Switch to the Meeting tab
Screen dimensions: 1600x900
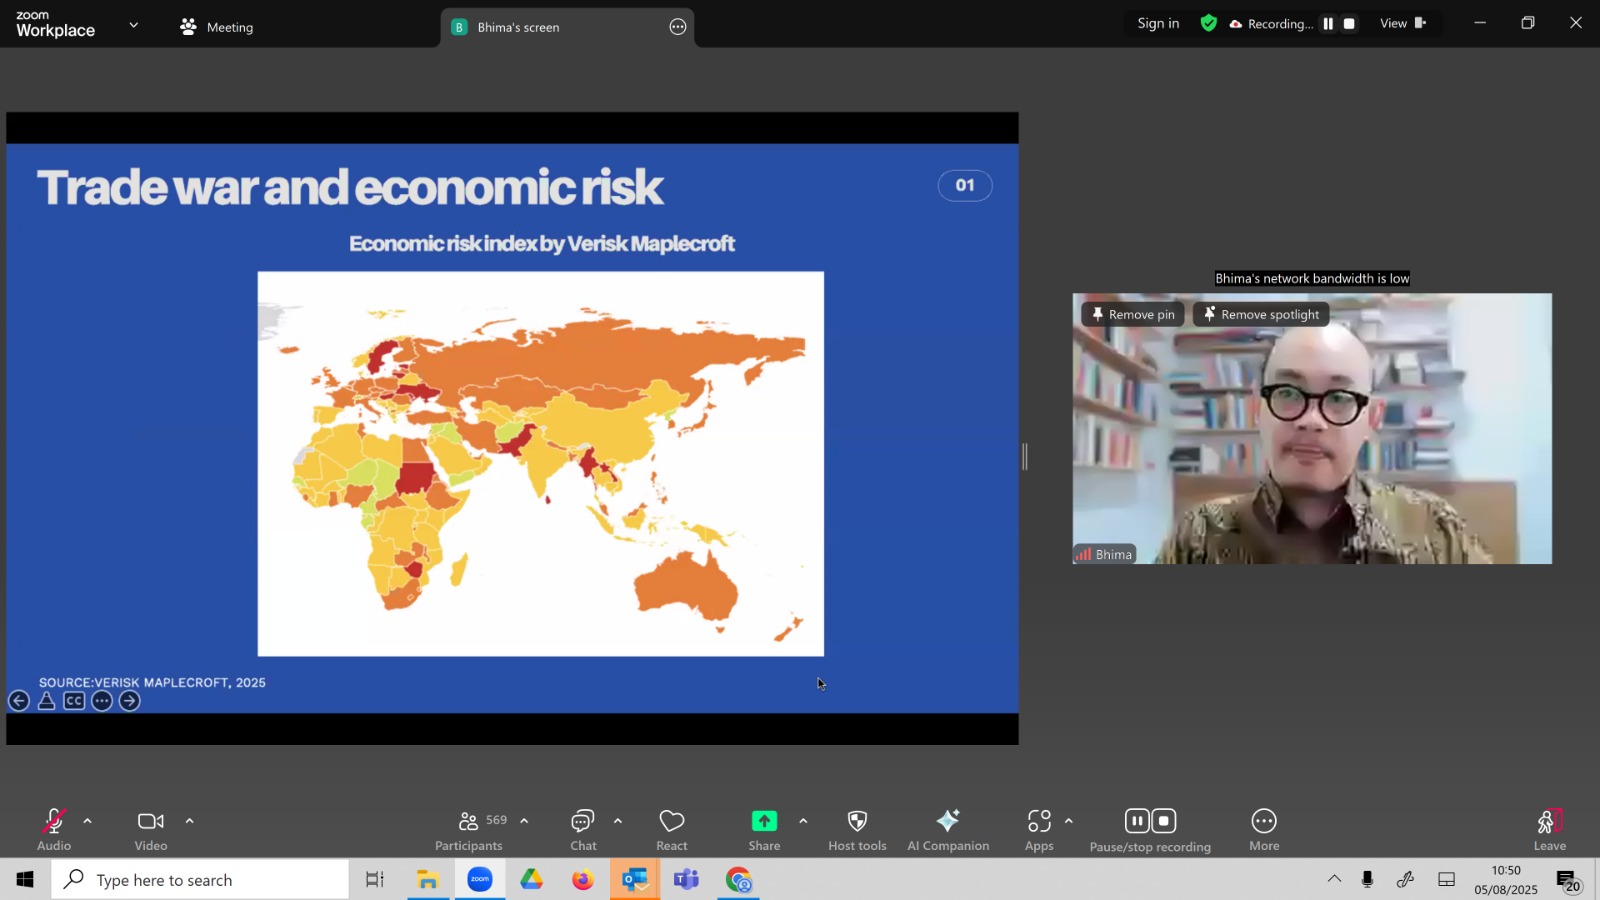pyautogui.click(x=217, y=27)
